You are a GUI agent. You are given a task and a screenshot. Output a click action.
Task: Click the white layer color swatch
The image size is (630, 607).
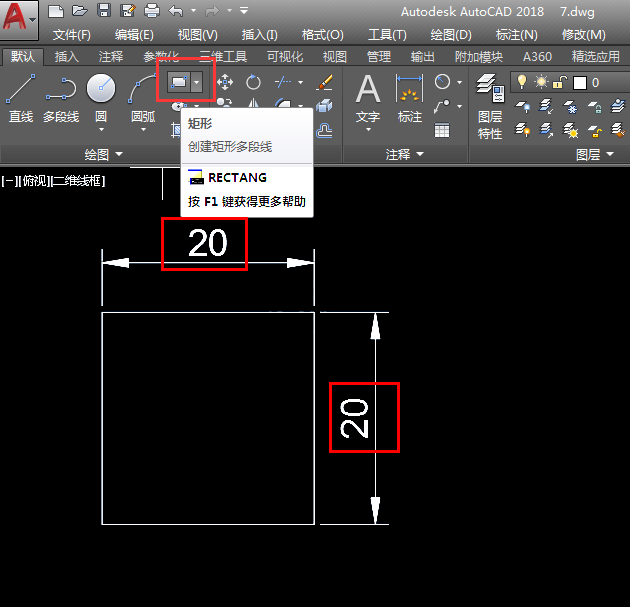(x=579, y=83)
